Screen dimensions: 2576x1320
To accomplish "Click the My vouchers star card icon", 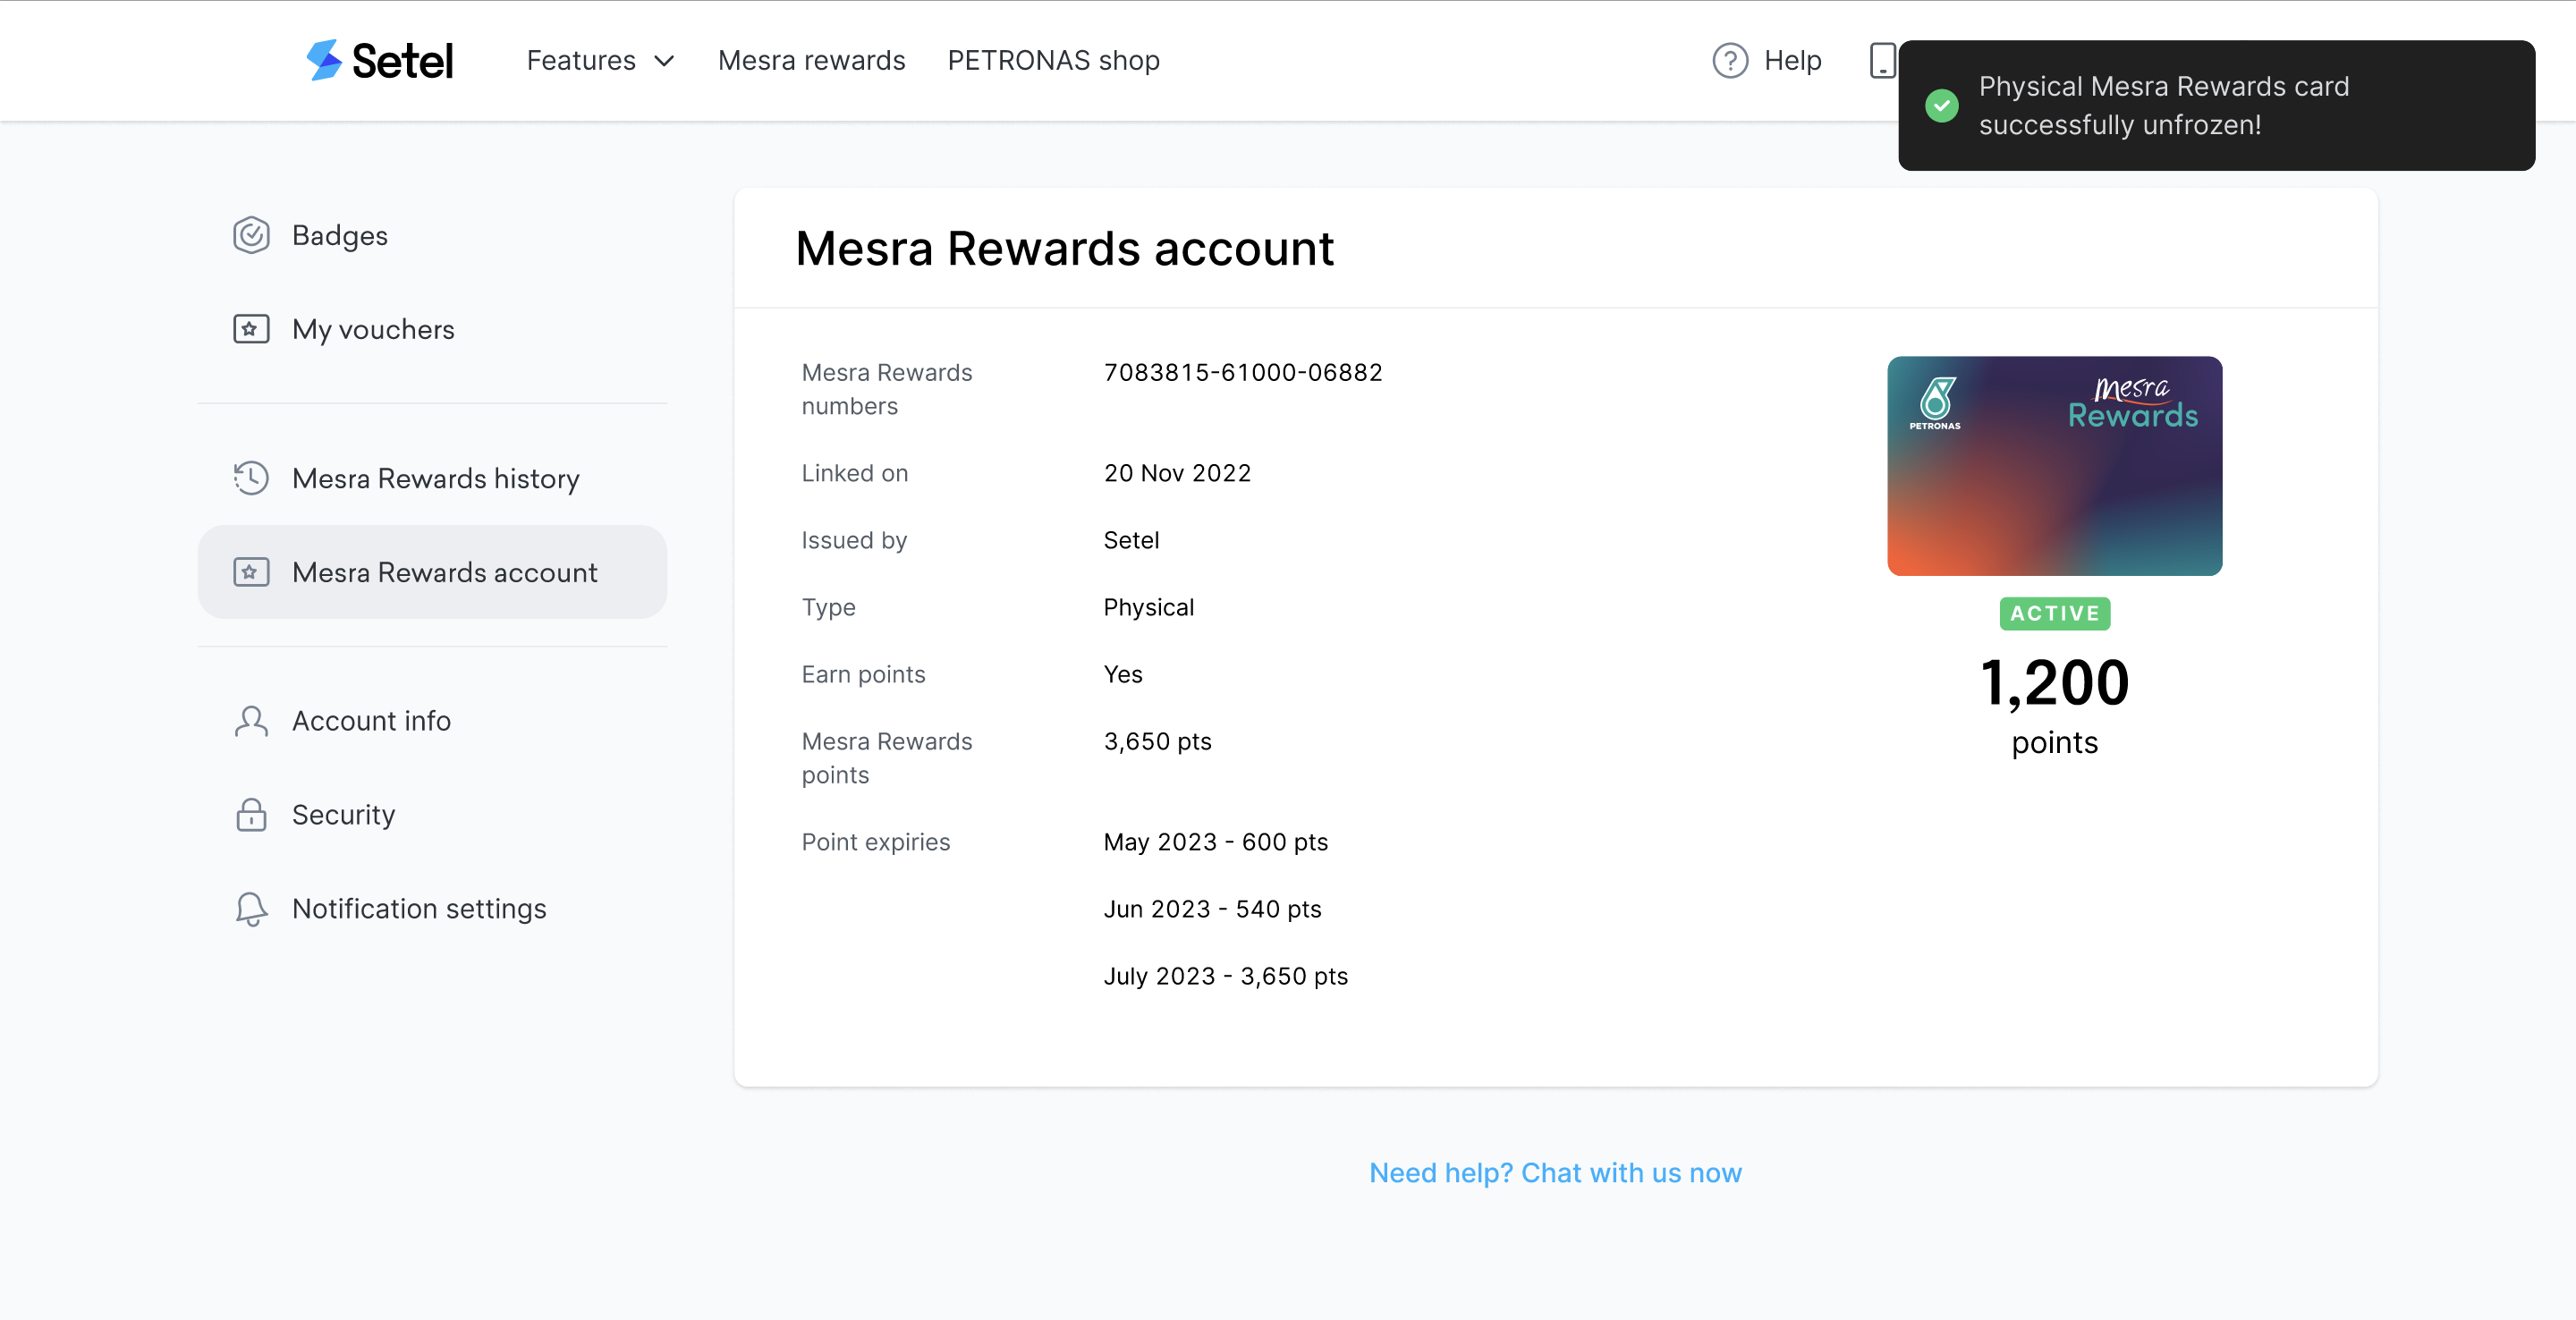I will coord(251,329).
